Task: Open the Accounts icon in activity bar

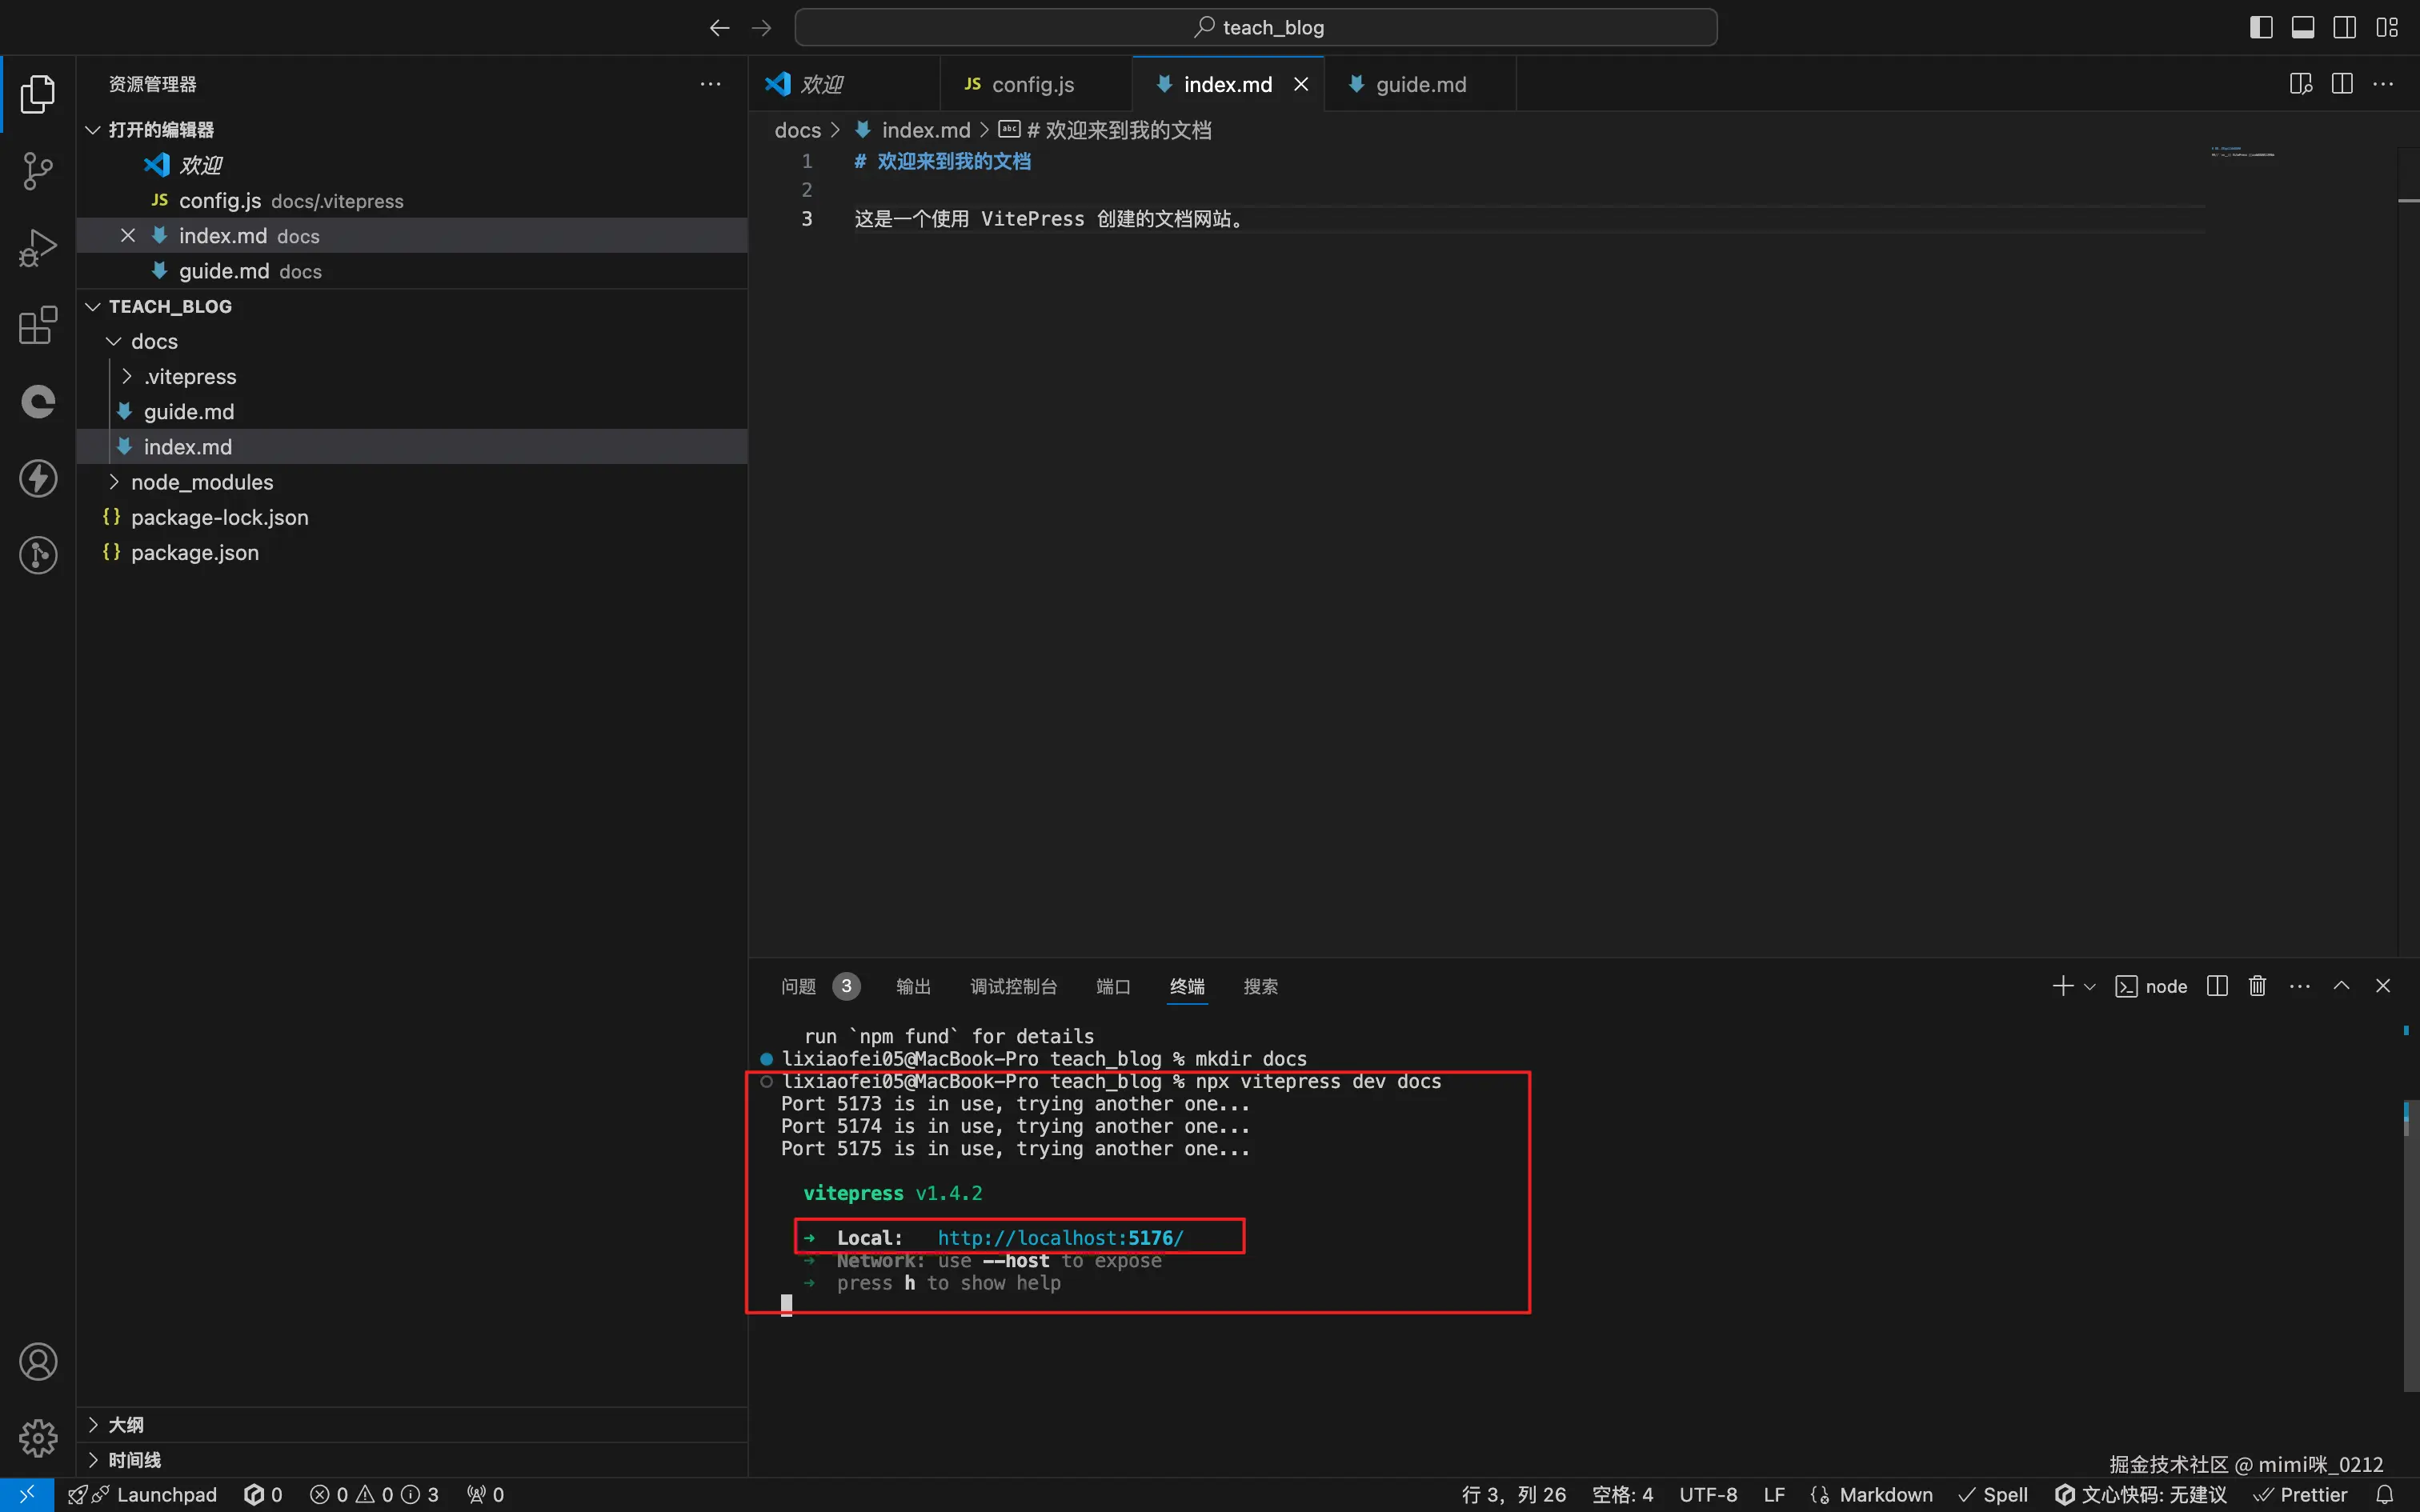Action: pyautogui.click(x=38, y=1362)
